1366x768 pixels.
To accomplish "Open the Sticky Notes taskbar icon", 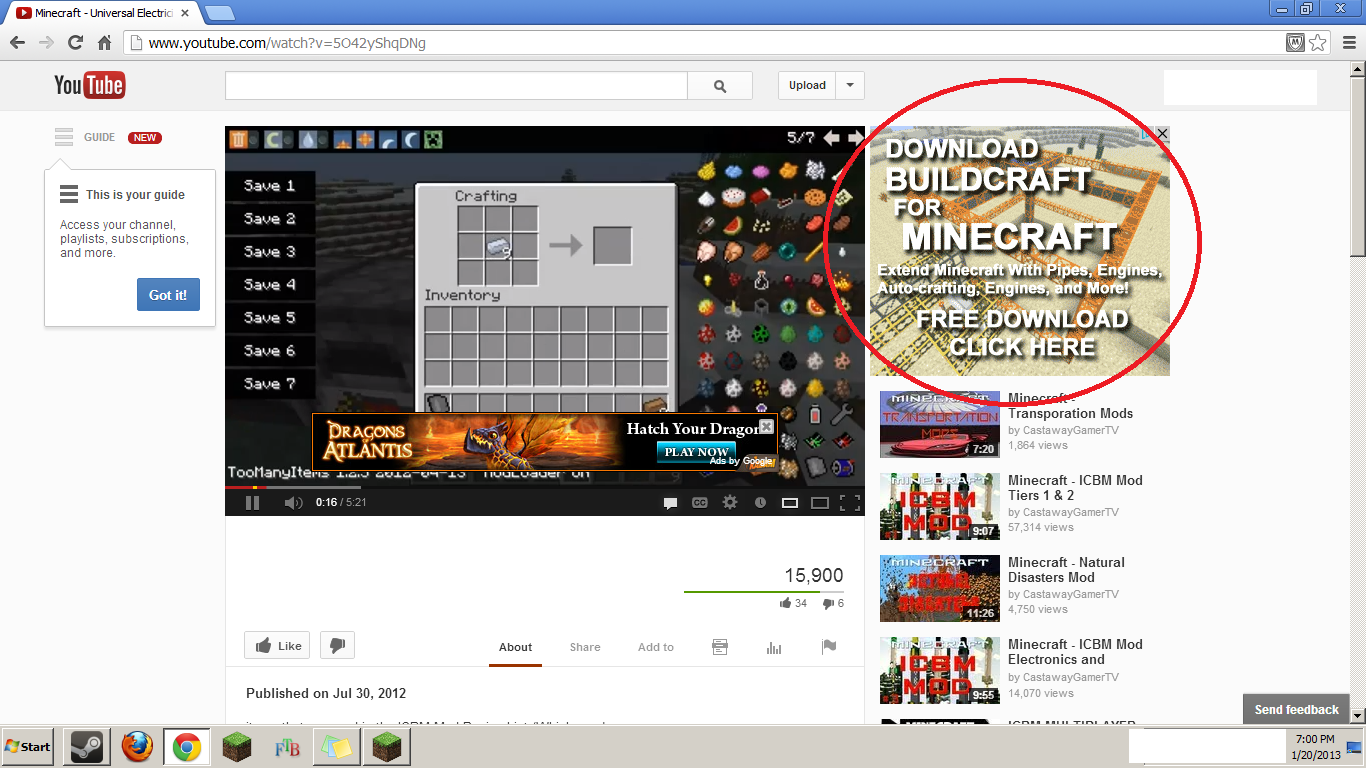I will pyautogui.click(x=336, y=746).
